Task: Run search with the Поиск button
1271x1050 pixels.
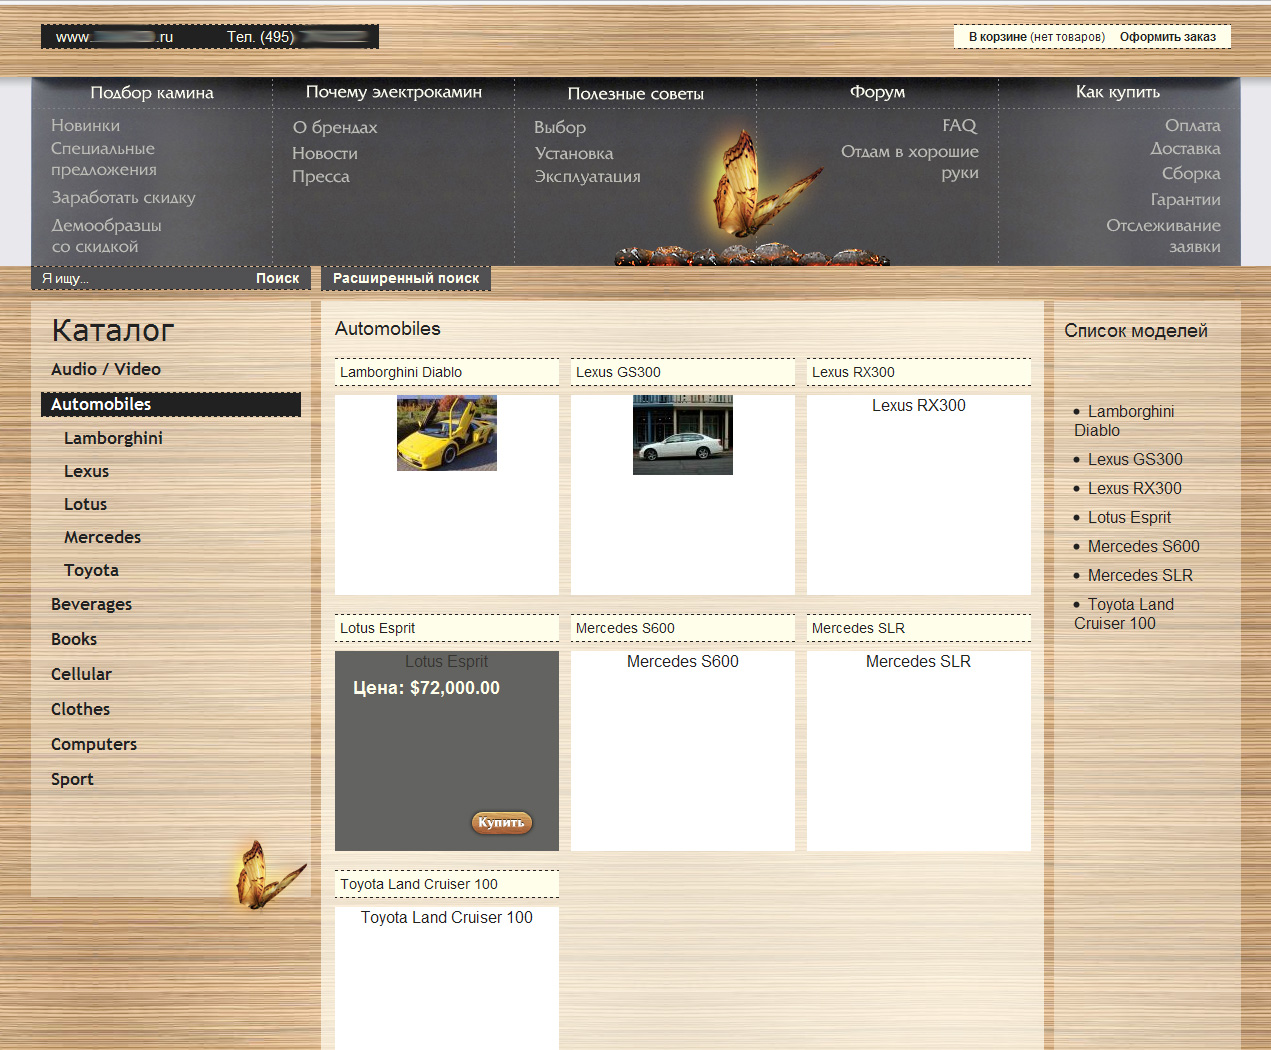Action: click(278, 278)
